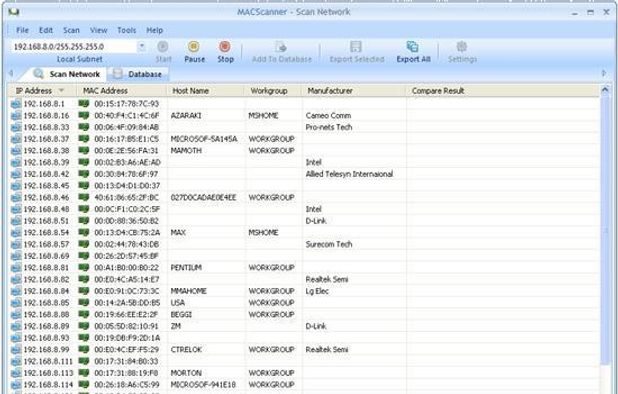Click the network card icon beside 00:A1:B0:00:B0:22
The height and width of the screenshot is (394, 618).
pyautogui.click(x=84, y=268)
